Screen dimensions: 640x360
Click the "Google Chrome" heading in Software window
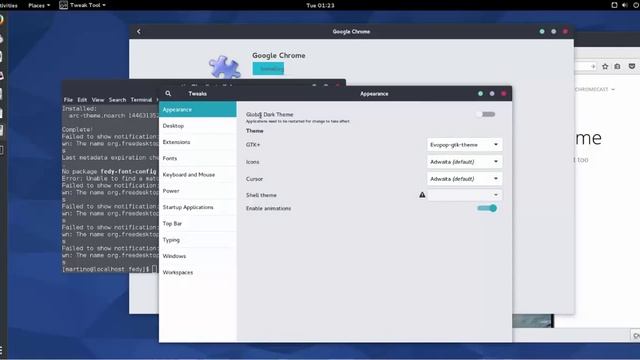tap(279, 55)
